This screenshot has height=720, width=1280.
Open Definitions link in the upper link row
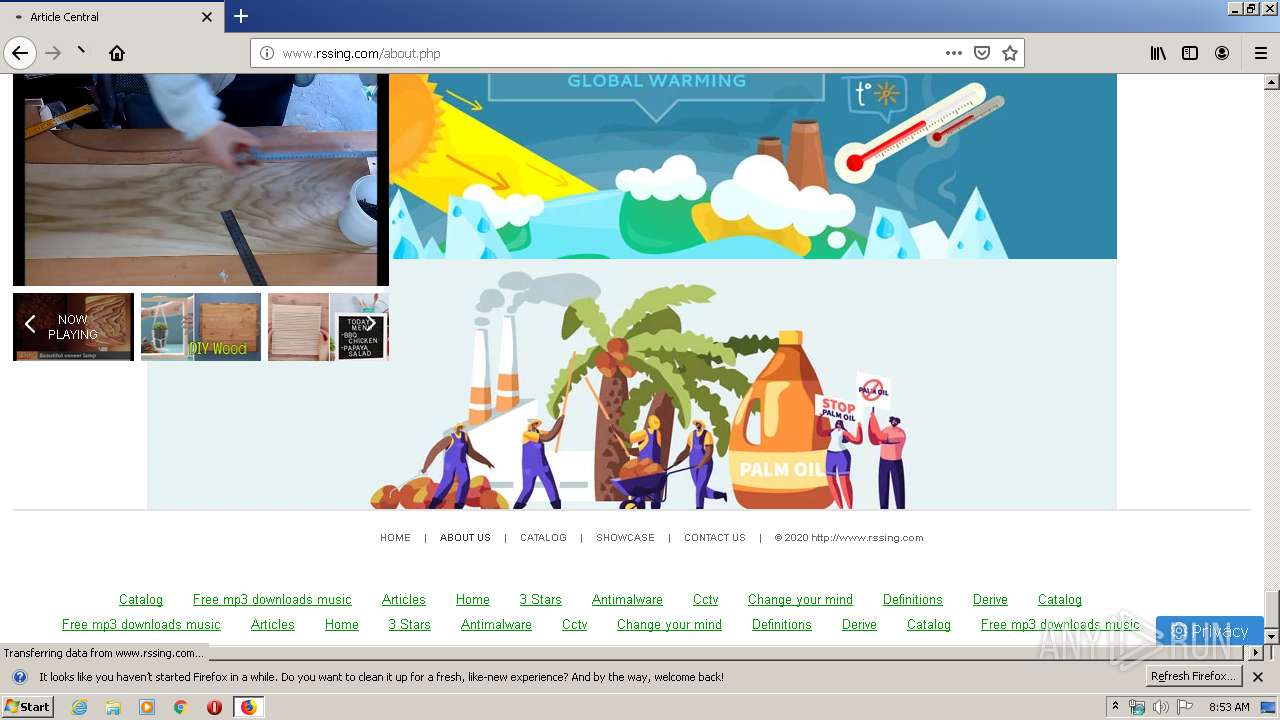[913, 600]
